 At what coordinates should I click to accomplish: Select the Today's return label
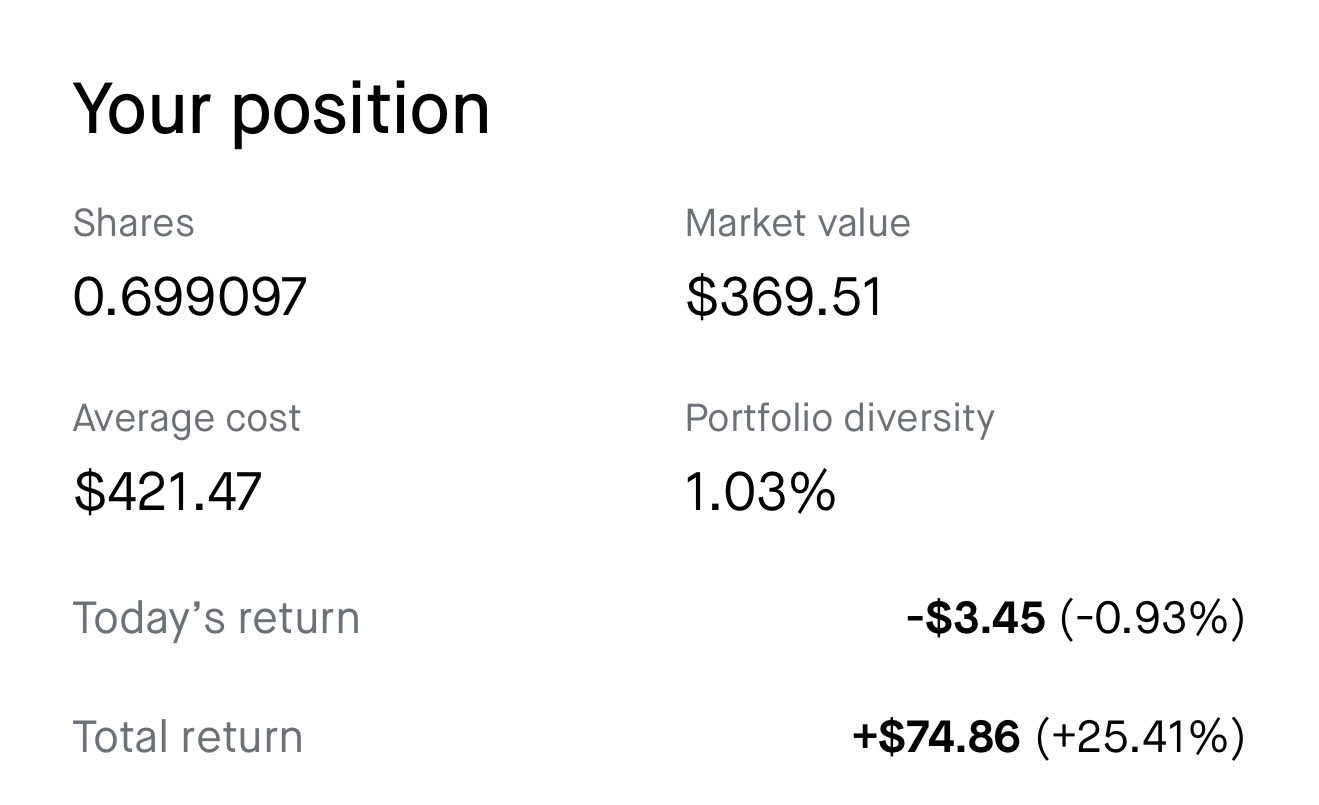coord(216,618)
